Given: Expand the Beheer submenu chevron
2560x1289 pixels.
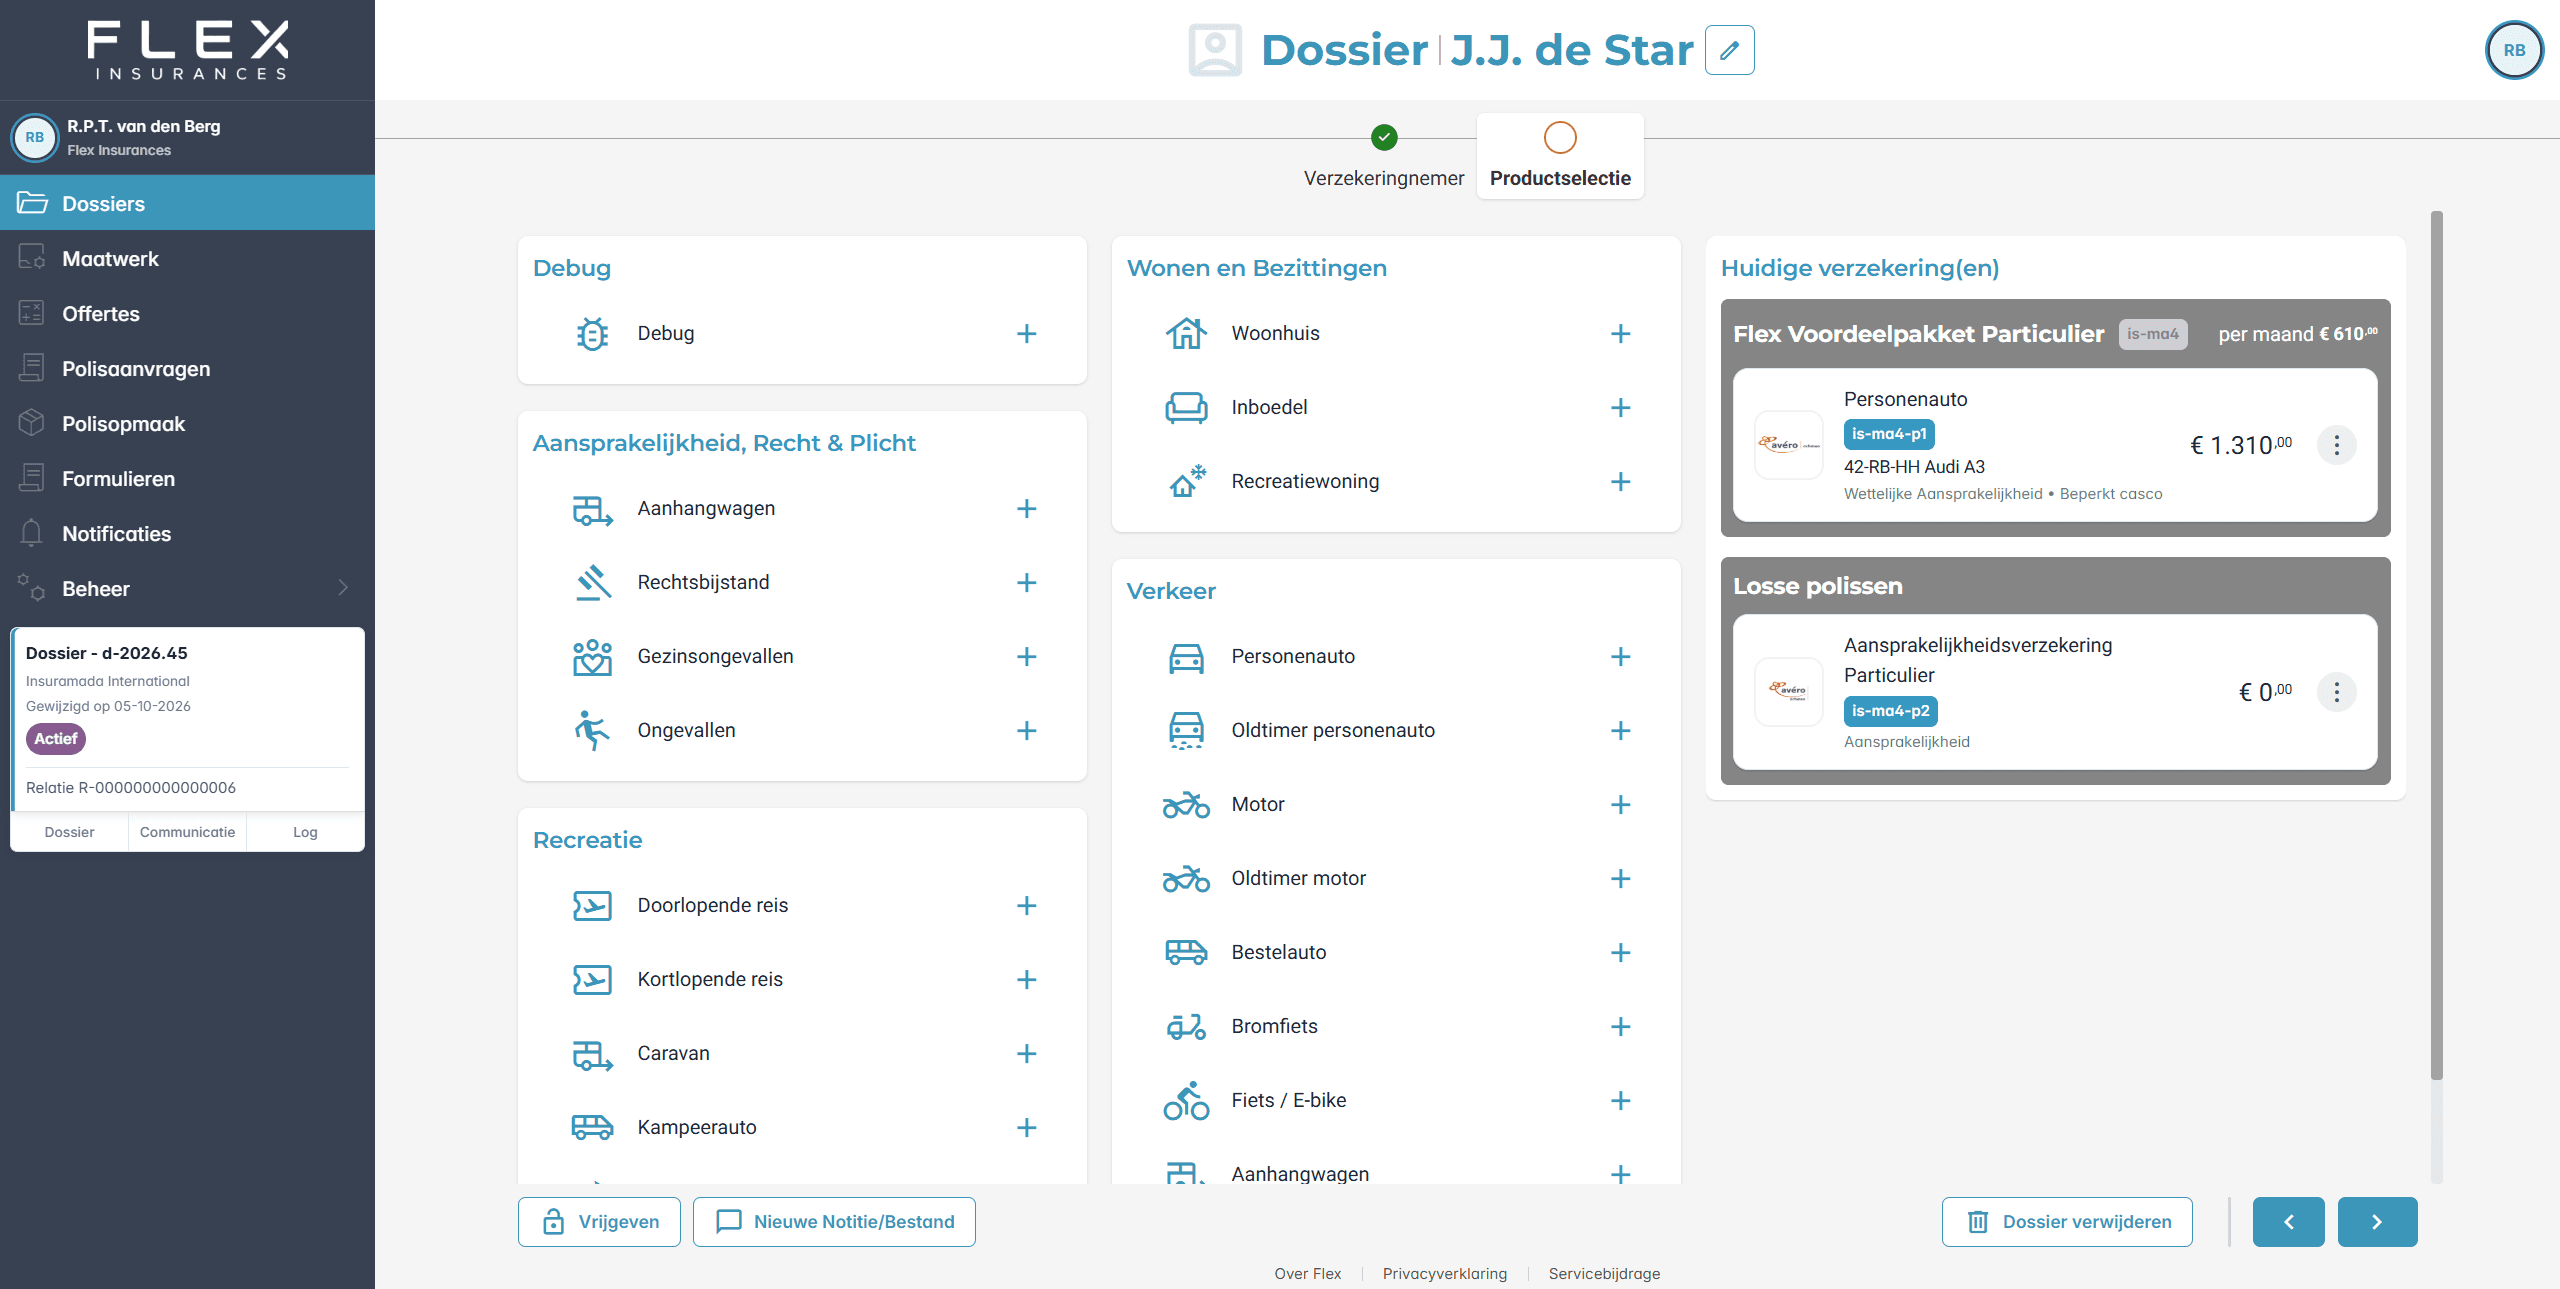Looking at the screenshot, I should coord(343,588).
